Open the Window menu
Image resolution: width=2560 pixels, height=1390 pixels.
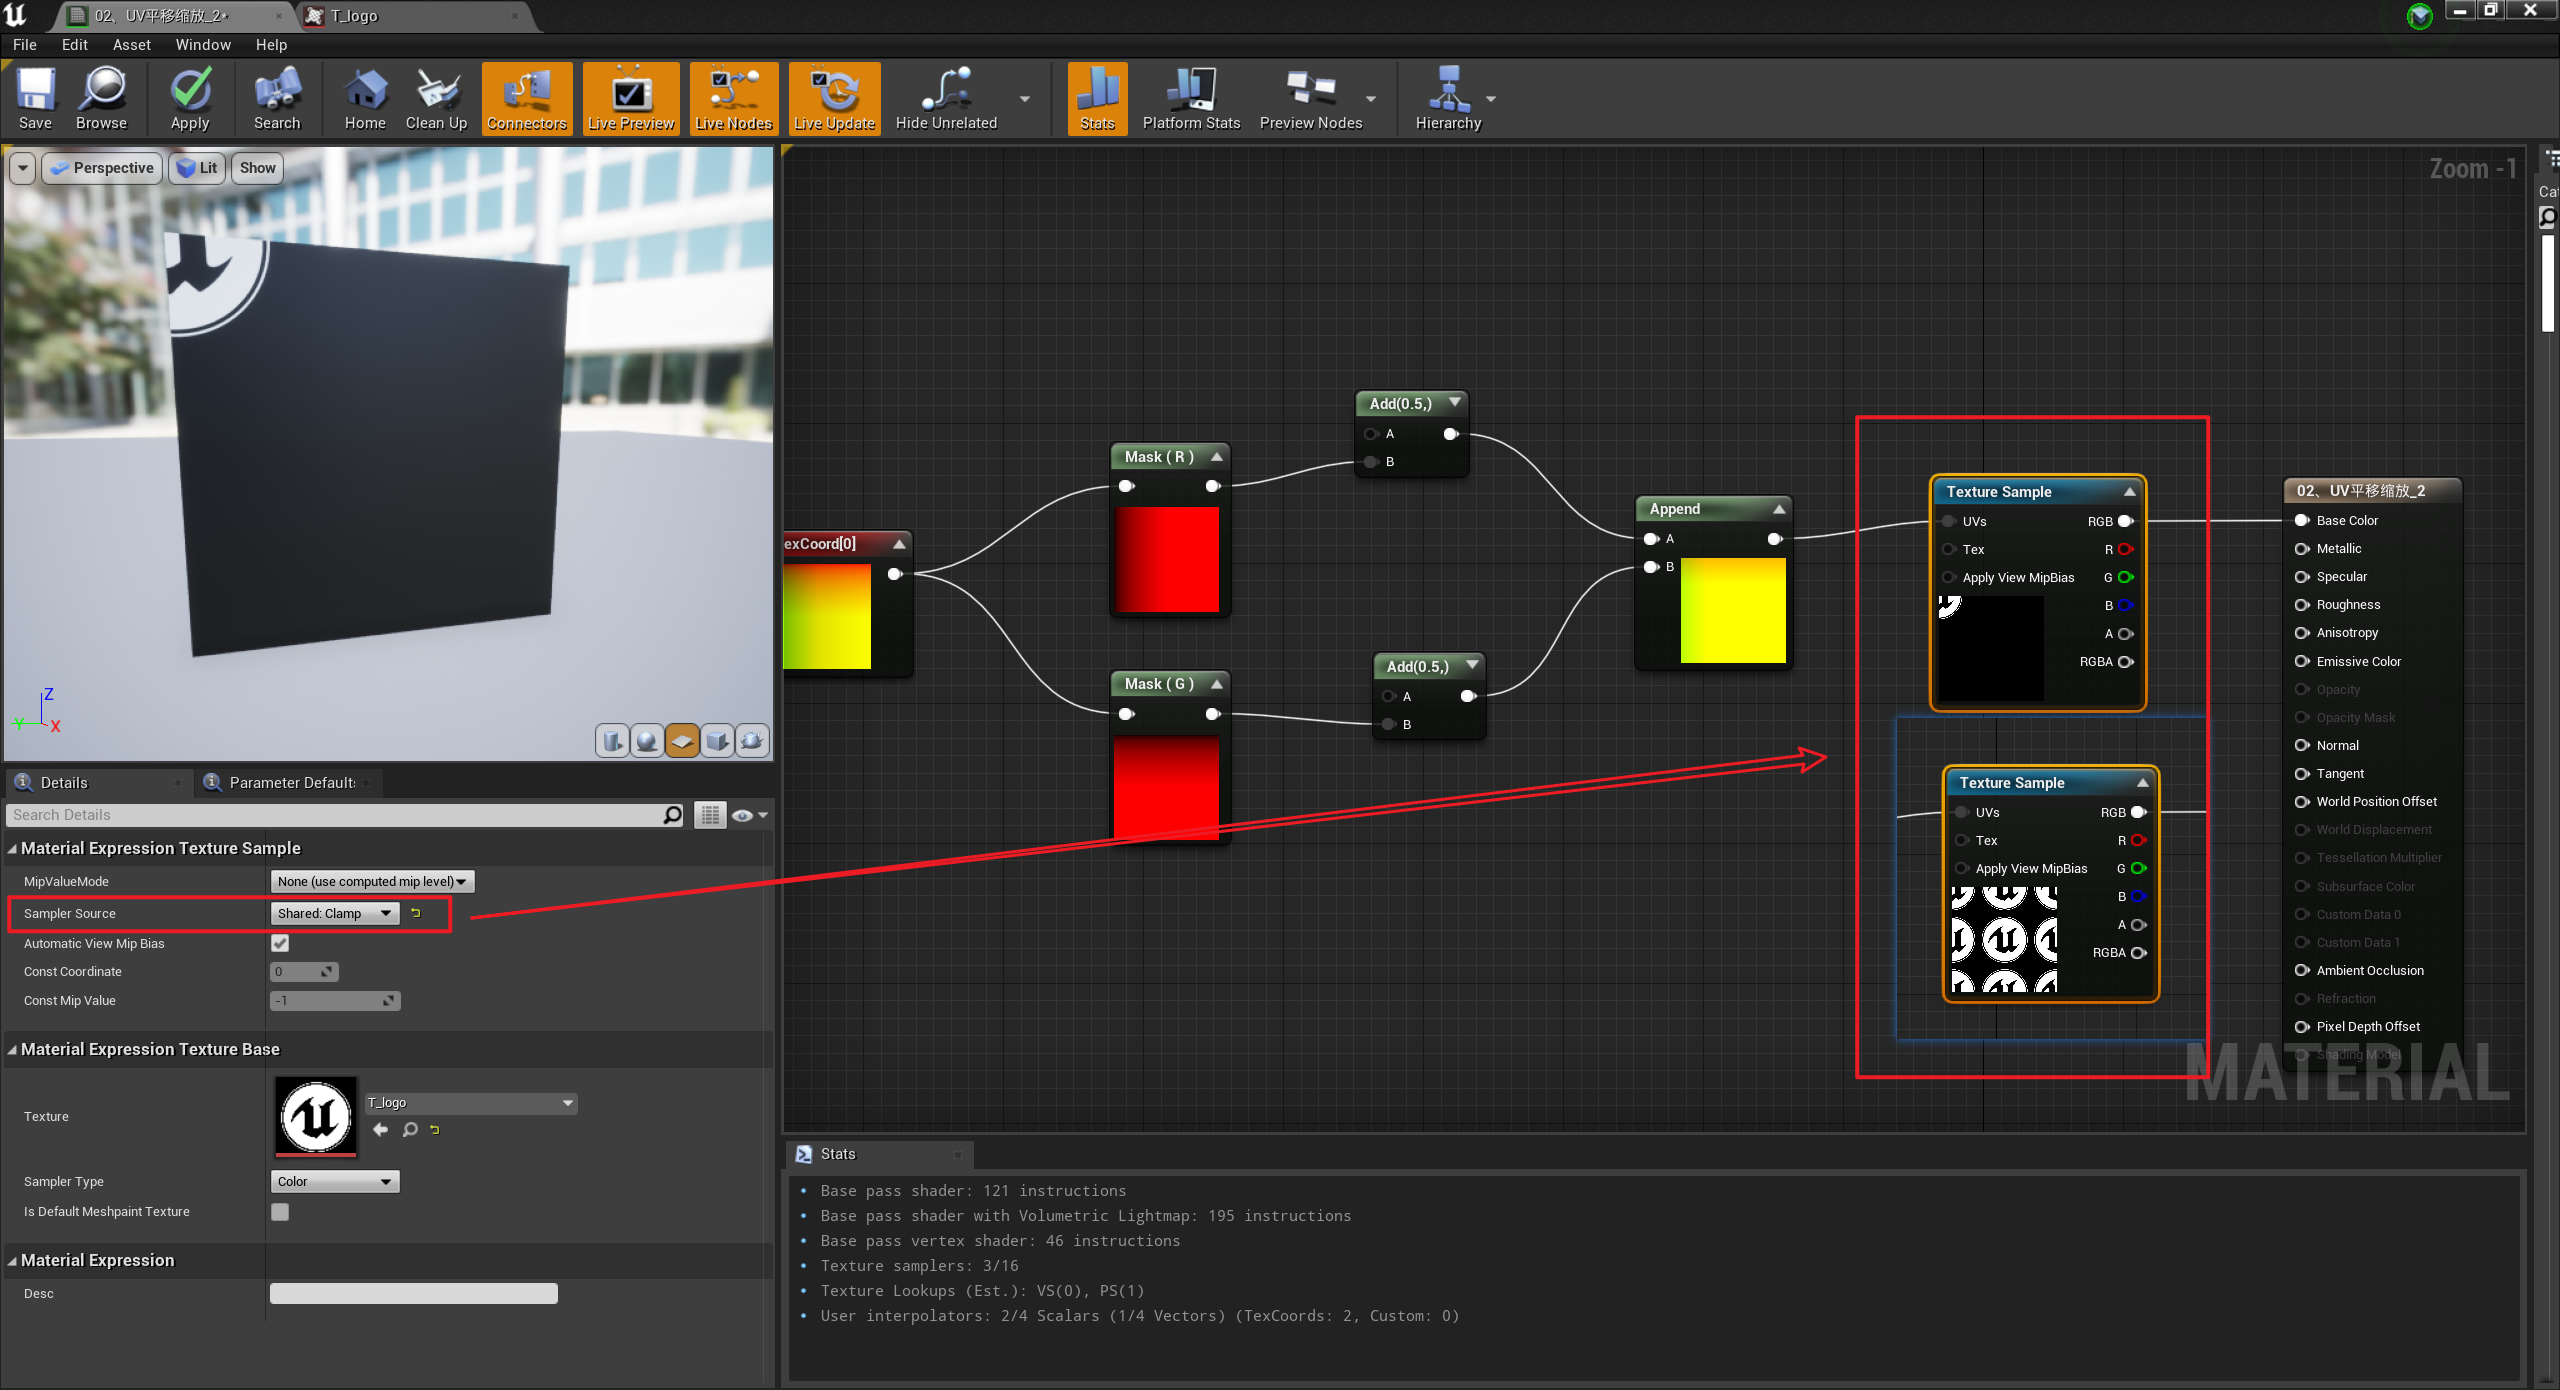[202, 44]
